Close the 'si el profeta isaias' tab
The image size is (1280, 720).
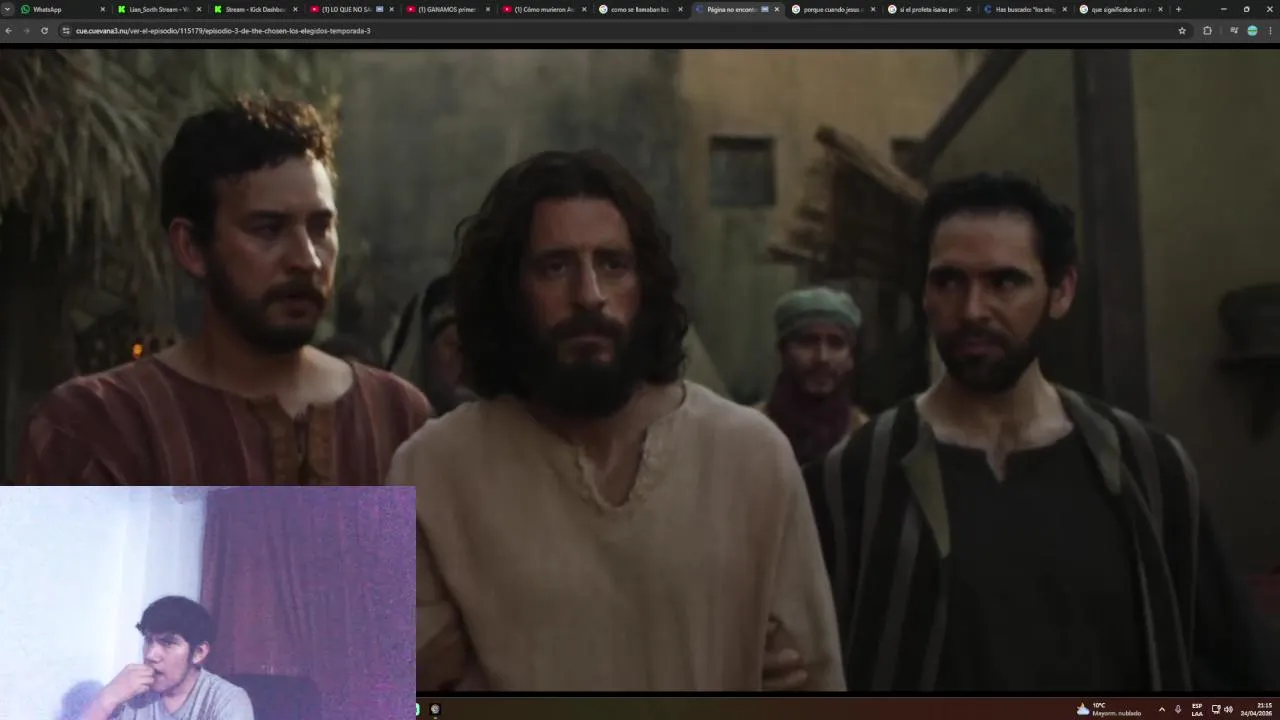click(x=968, y=9)
